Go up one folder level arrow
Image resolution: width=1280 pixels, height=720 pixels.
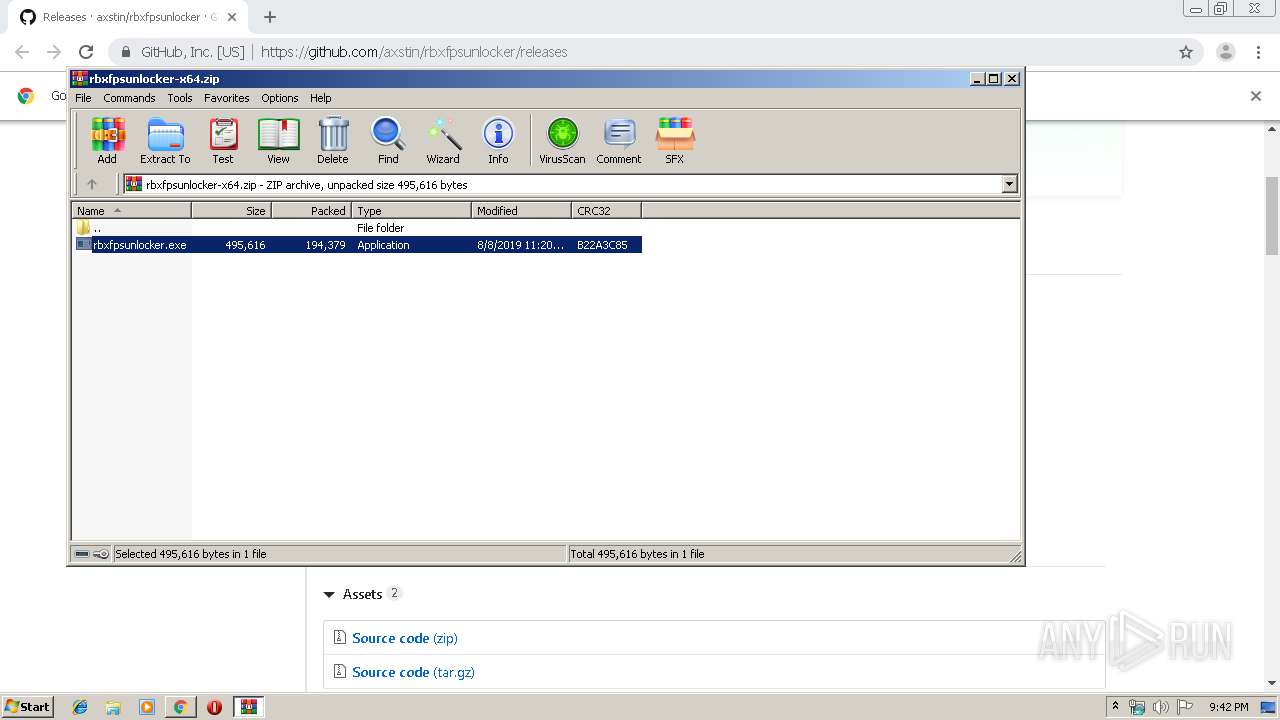point(92,184)
